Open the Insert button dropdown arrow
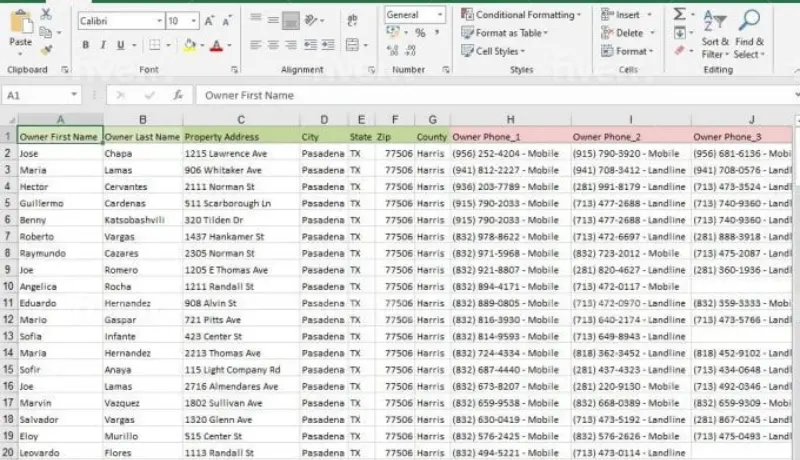 649,15
